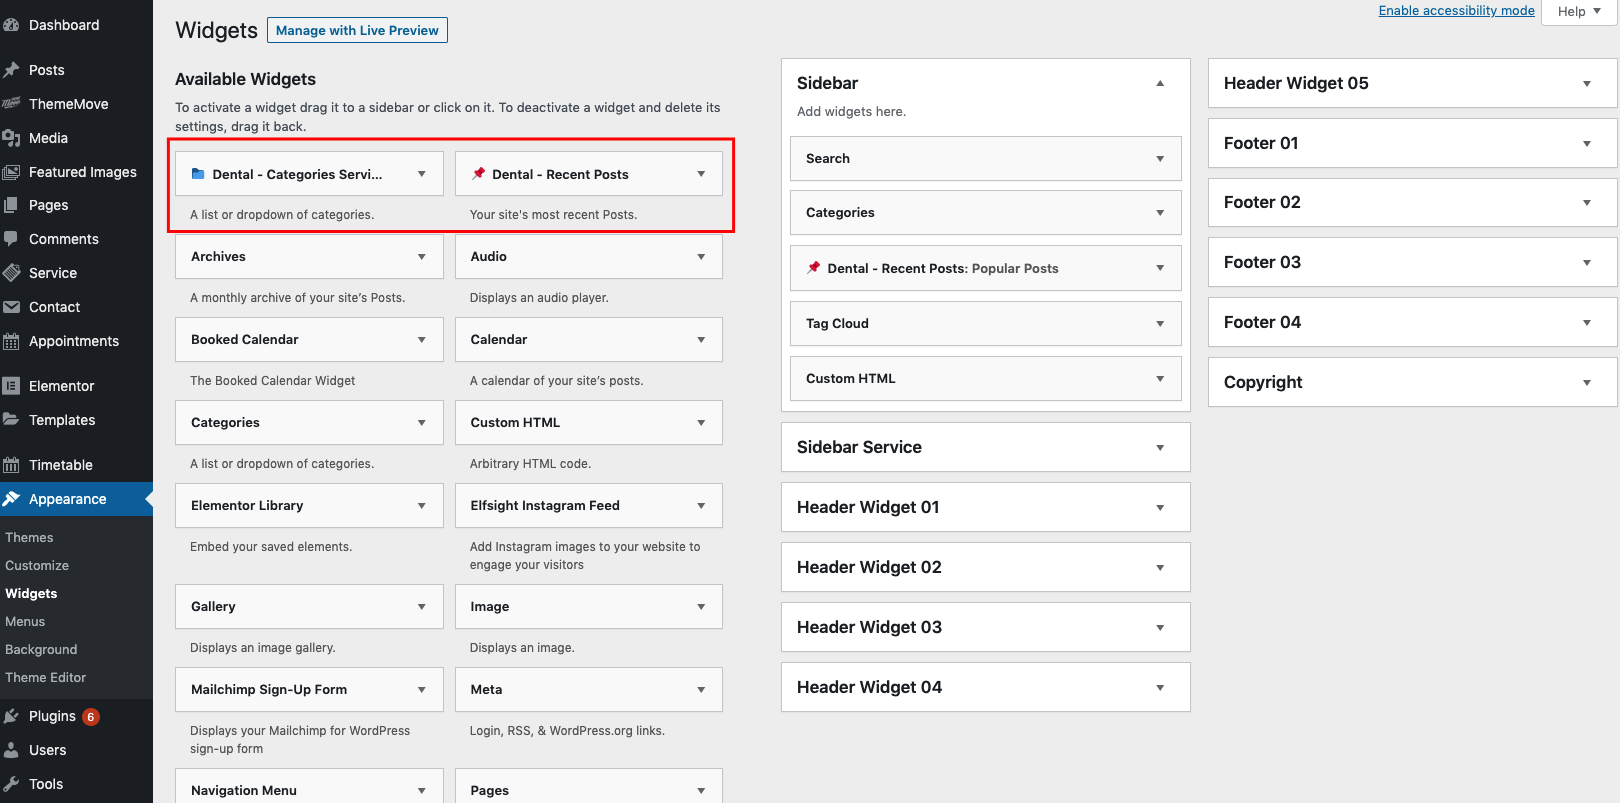Expand the Dental - Categories Servi... widget

click(422, 174)
